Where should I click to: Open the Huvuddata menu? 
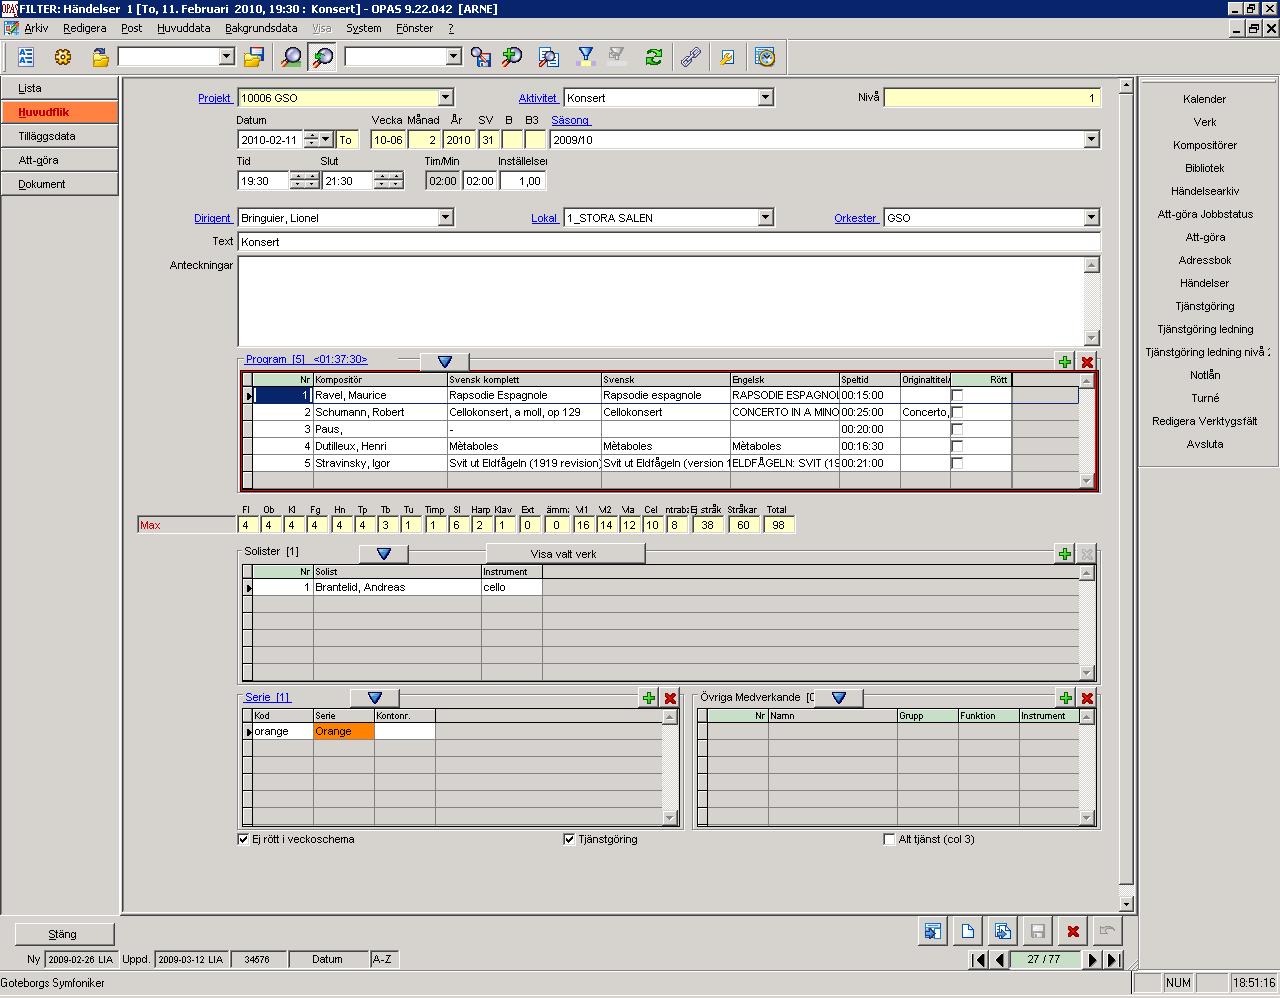184,28
